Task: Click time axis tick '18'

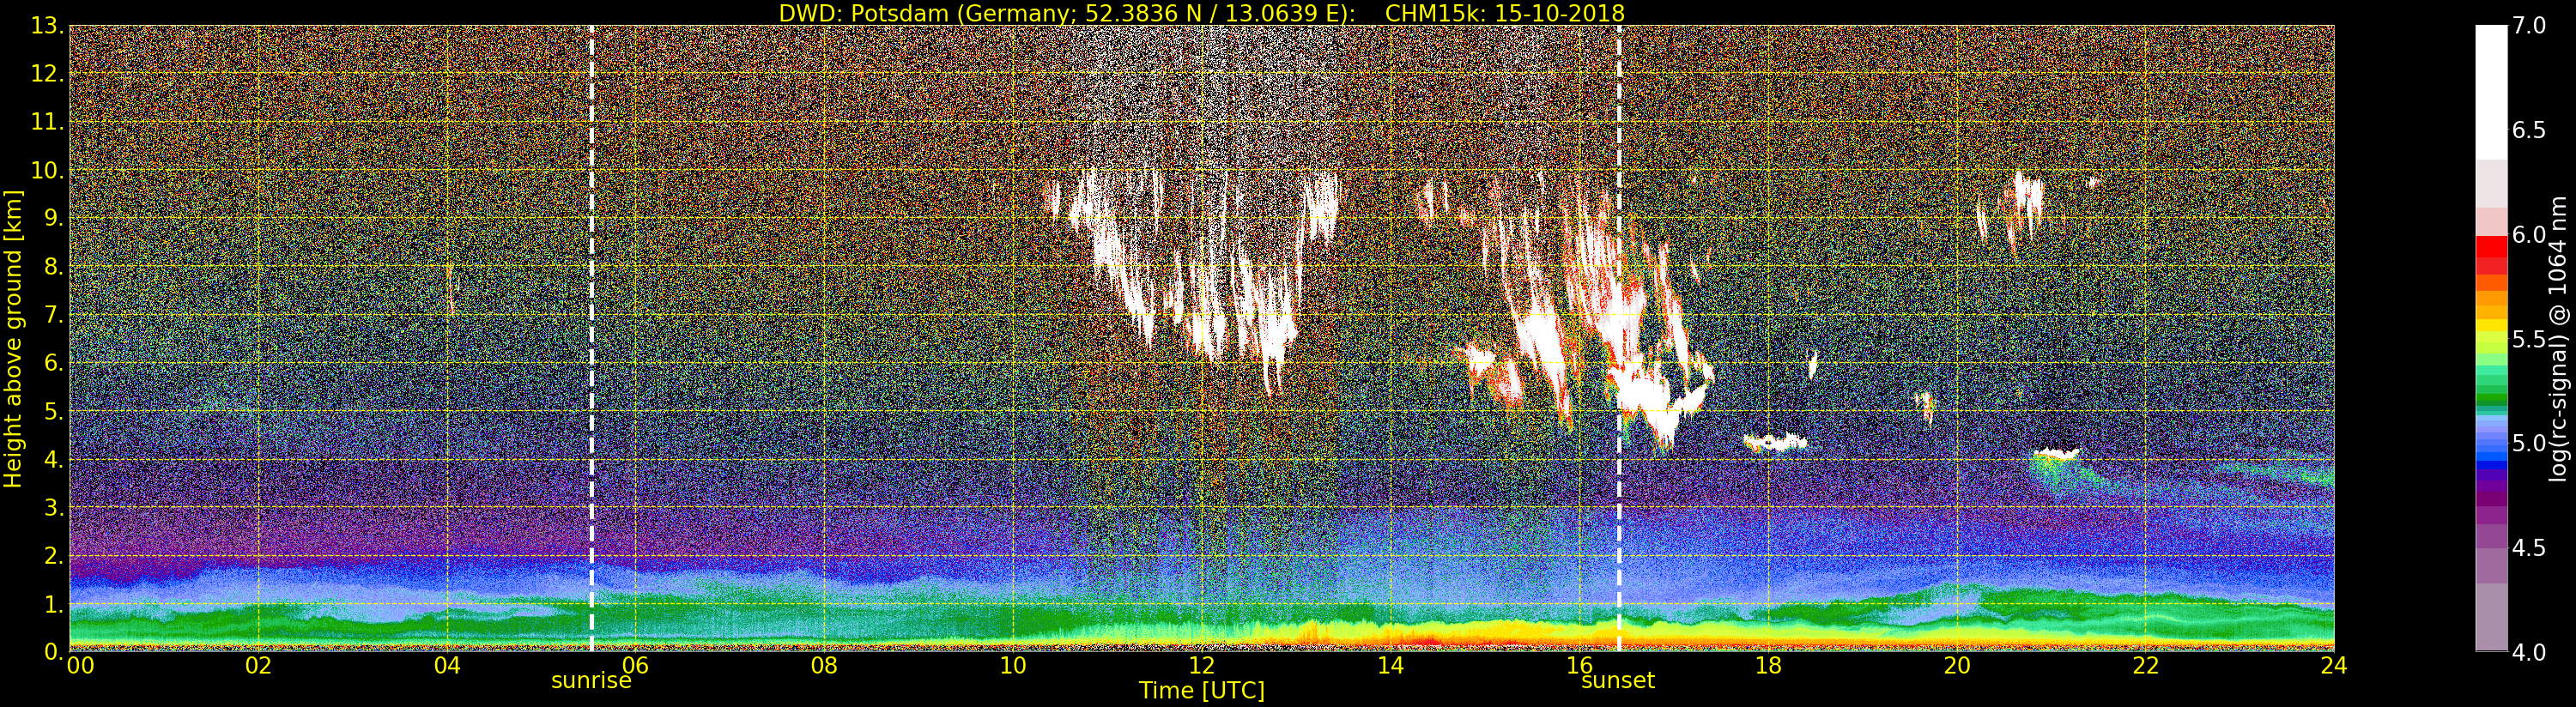Action: pos(1768,666)
